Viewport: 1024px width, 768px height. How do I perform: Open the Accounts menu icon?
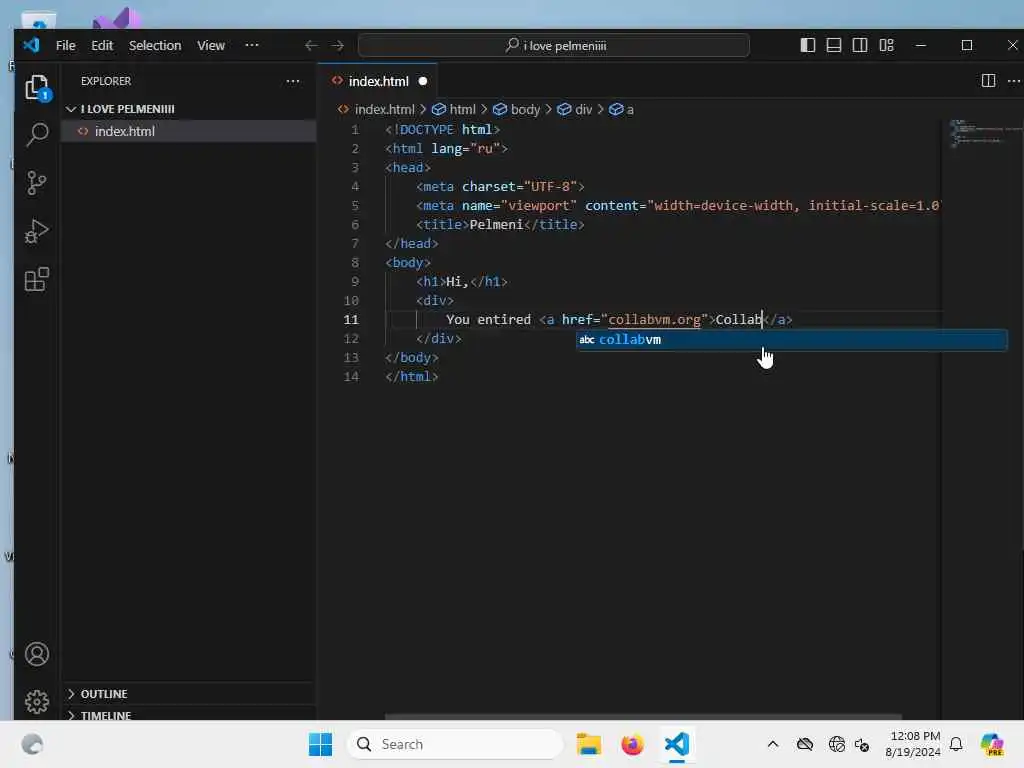37,654
